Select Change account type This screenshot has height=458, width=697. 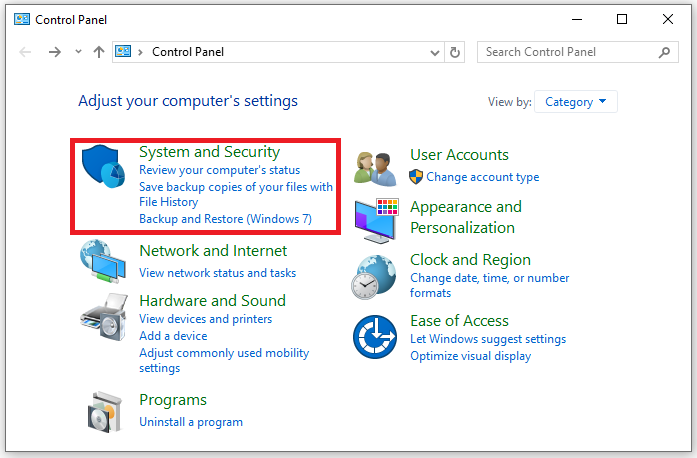pyautogui.click(x=483, y=177)
